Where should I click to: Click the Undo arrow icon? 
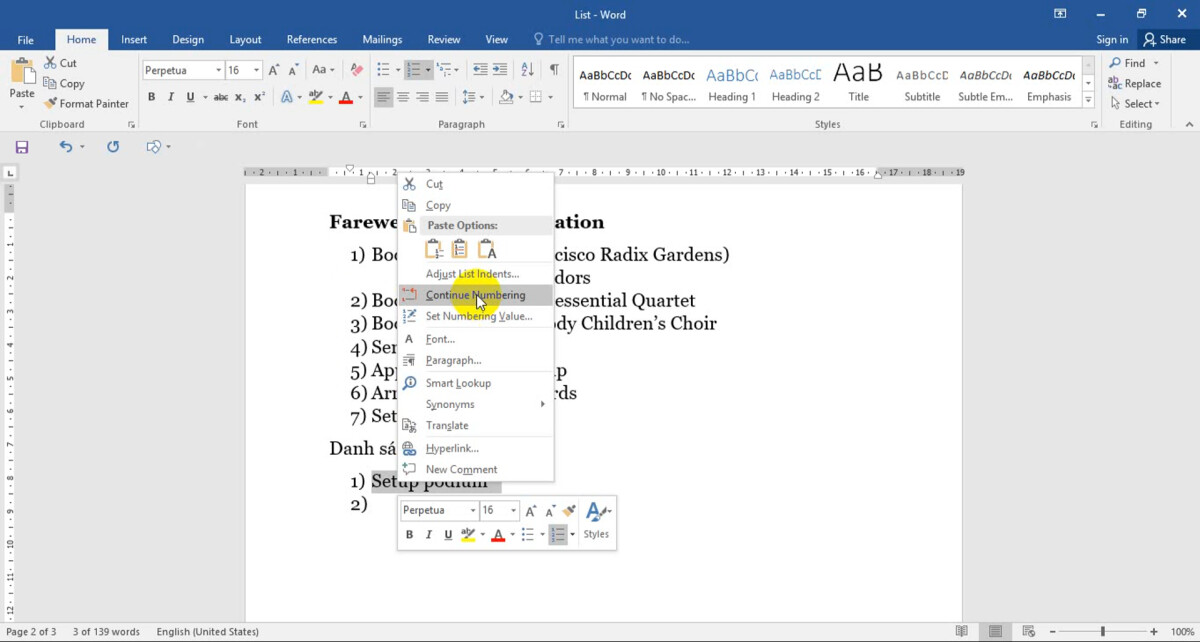point(66,147)
